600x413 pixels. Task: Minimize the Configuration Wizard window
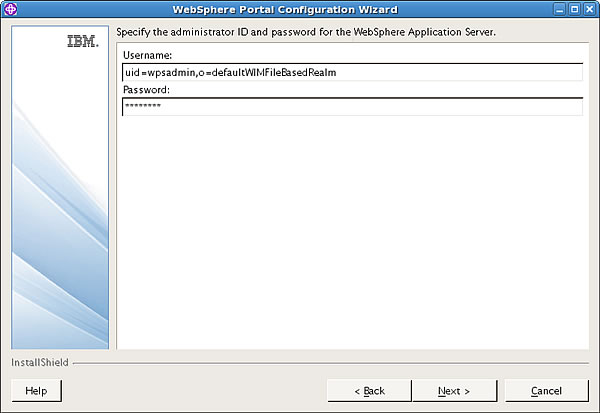coord(559,9)
